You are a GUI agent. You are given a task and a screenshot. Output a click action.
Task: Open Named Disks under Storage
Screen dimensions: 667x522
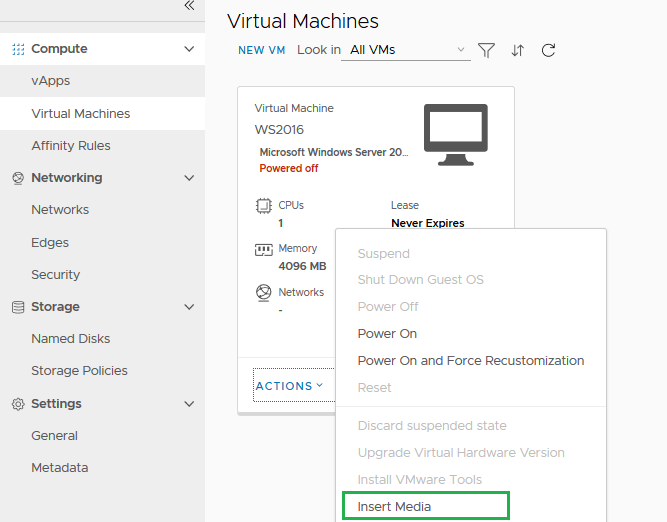(x=71, y=339)
